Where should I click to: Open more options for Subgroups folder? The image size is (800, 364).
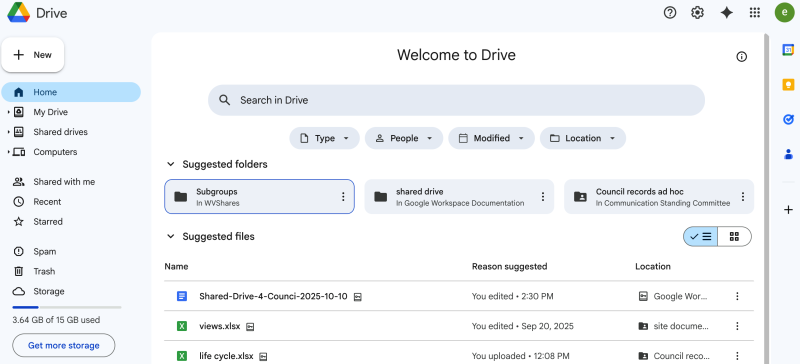pos(343,197)
